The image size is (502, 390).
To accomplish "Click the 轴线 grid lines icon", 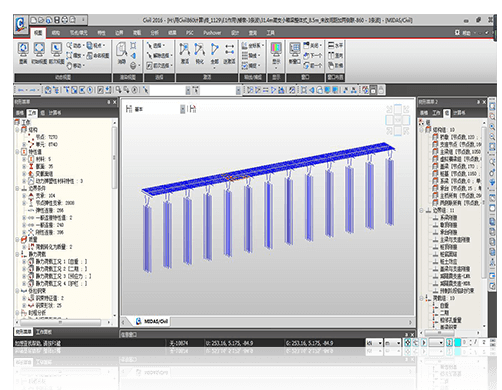I will (x=245, y=55).
